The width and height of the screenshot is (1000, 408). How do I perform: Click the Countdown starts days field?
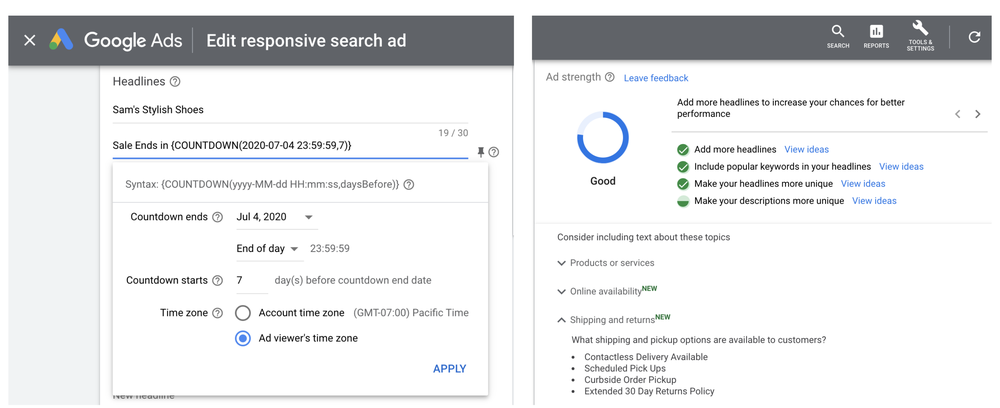252,280
